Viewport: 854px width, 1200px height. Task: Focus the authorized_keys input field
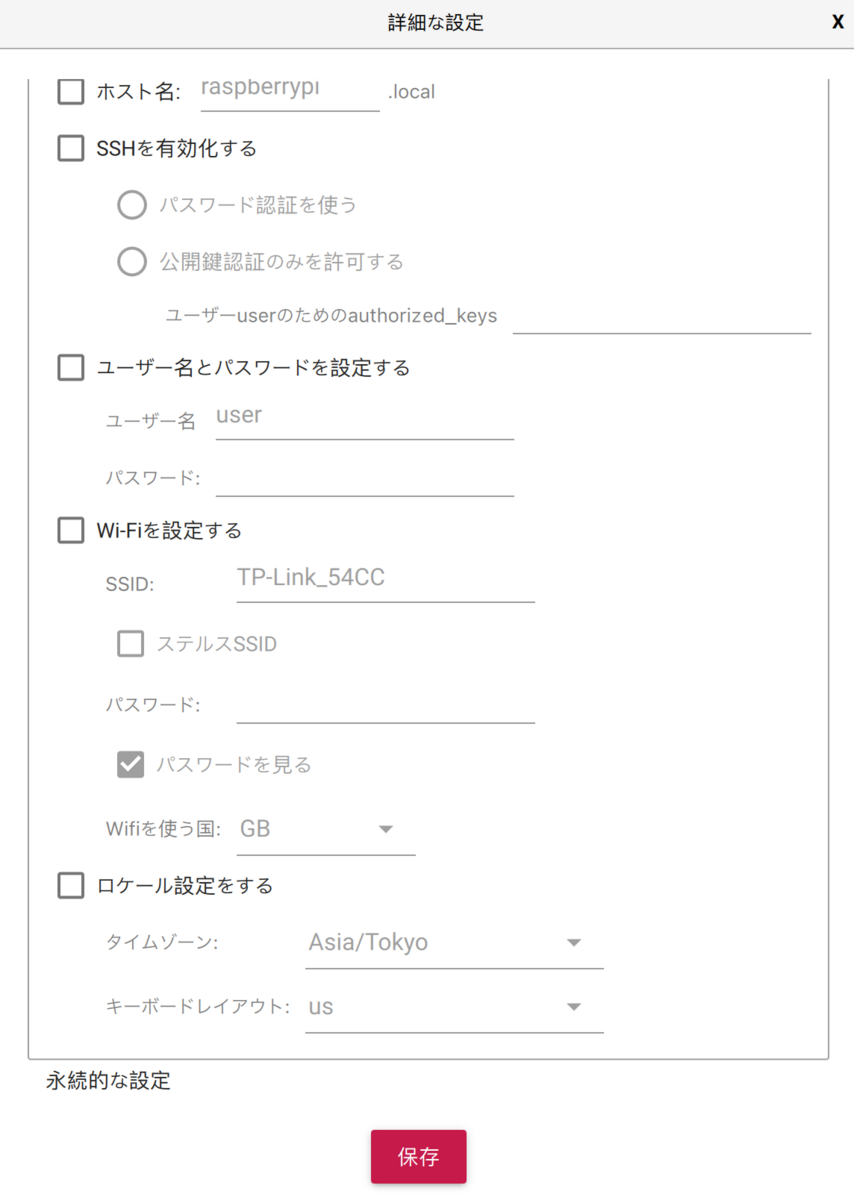pos(661,314)
